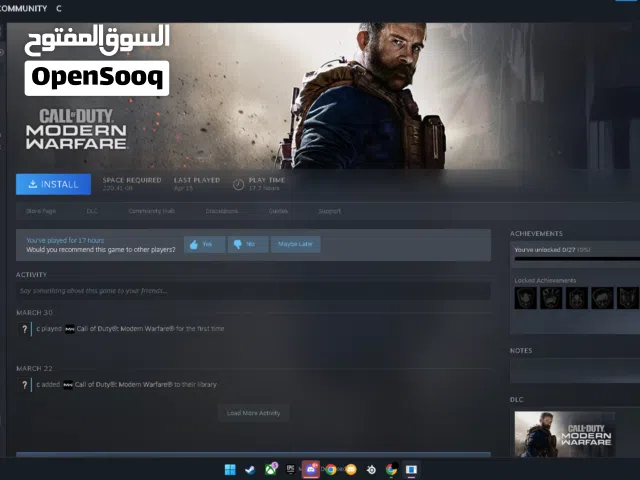Click the Windows Start button on the taskbar
This screenshot has height=480, width=640.
pos(230,470)
